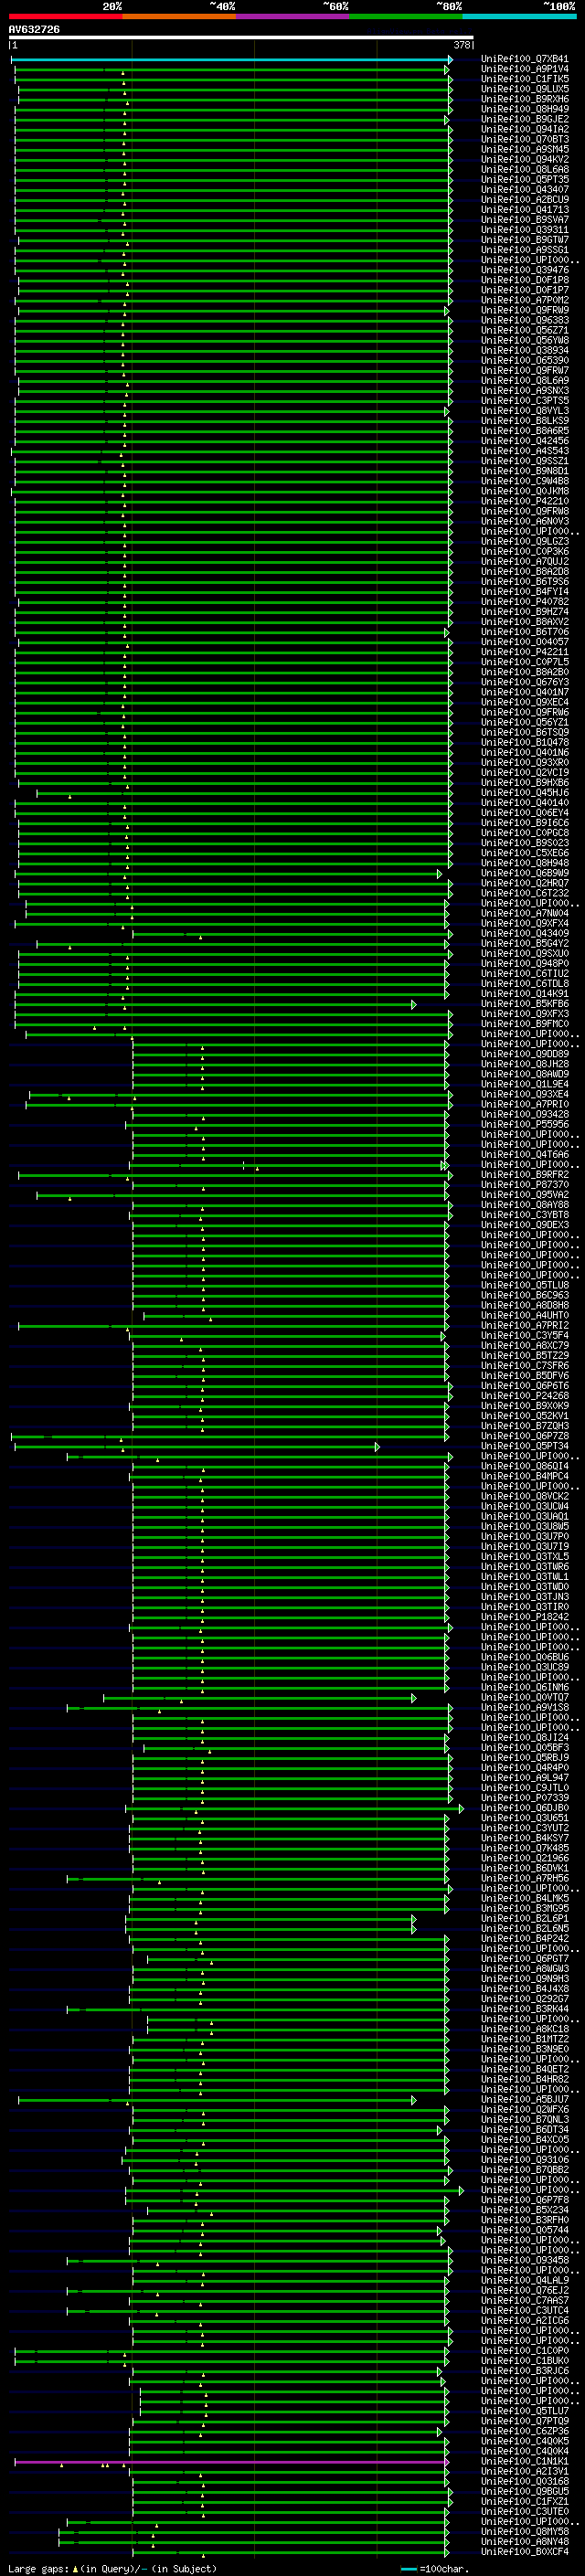Select the UniRef100_Q94KV2 label
The width and height of the screenshot is (585, 2576).
pyautogui.click(x=525, y=160)
